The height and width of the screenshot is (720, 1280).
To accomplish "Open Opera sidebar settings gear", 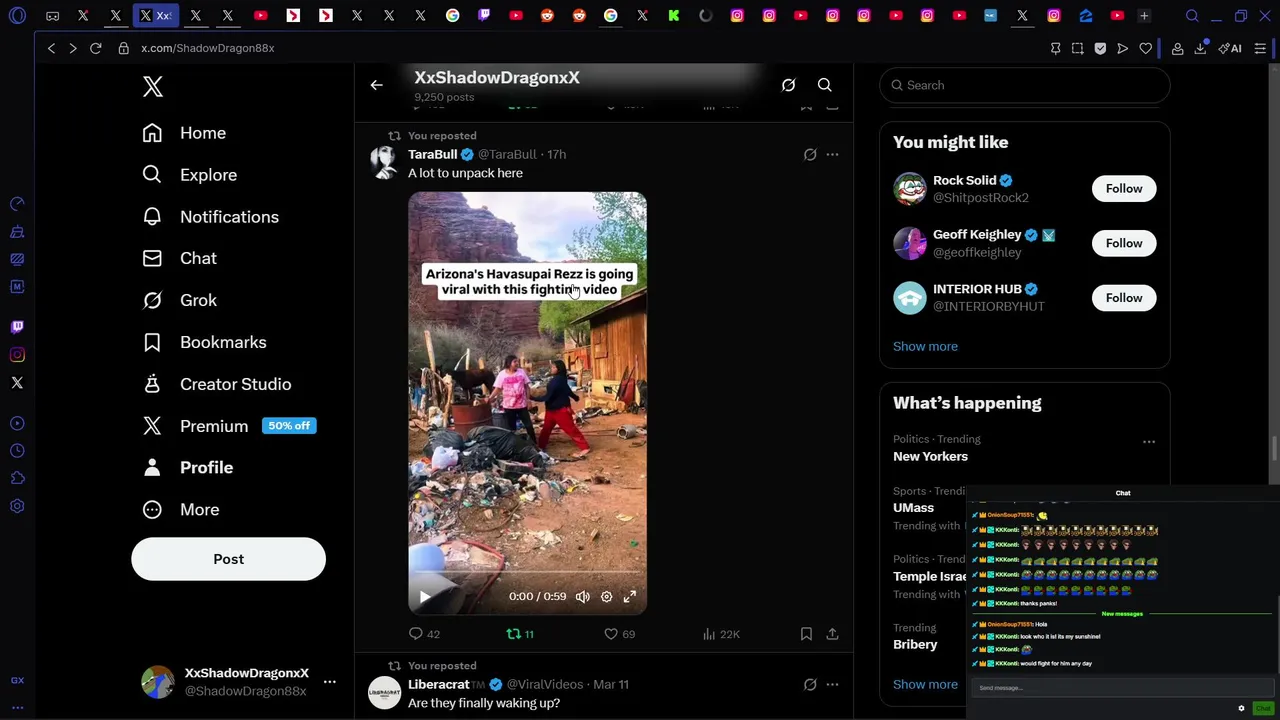I will point(17,507).
